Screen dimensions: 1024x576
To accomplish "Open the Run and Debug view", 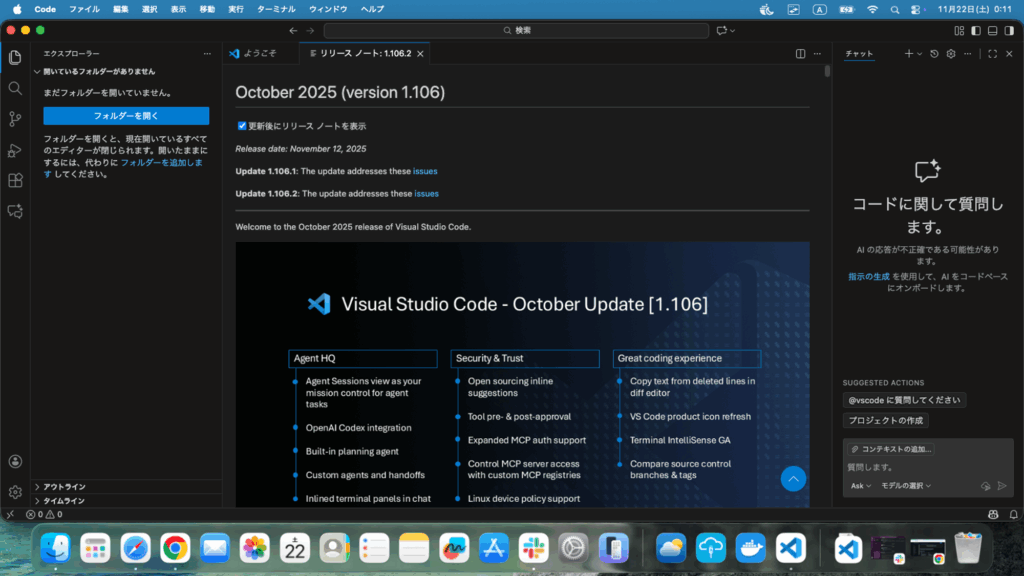I will click(x=15, y=150).
